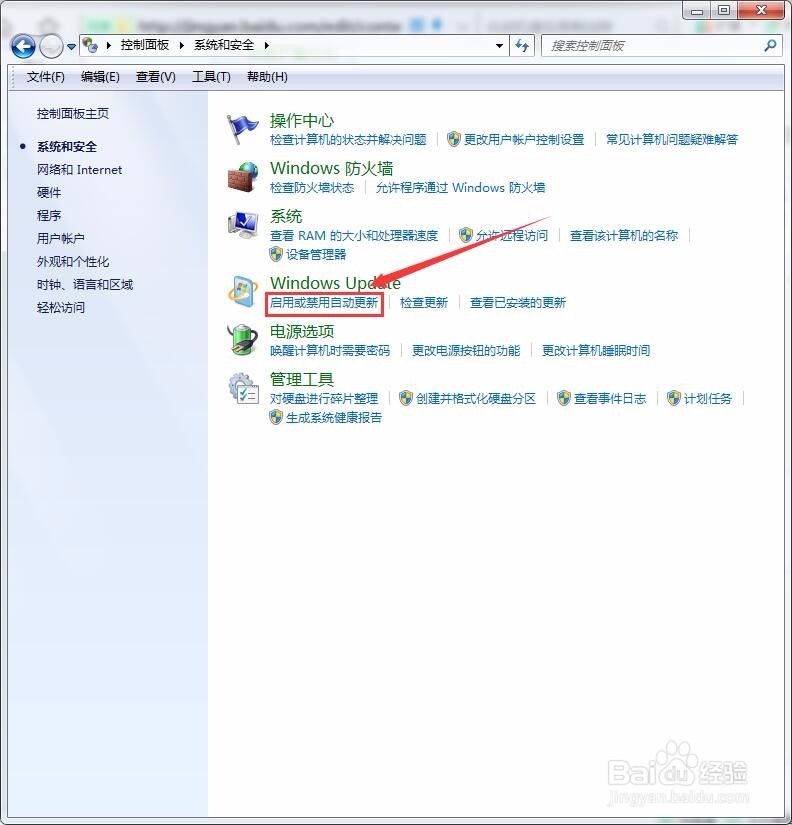Go to 控制面板主页 in sidebar
The height and width of the screenshot is (825, 792).
(x=73, y=114)
